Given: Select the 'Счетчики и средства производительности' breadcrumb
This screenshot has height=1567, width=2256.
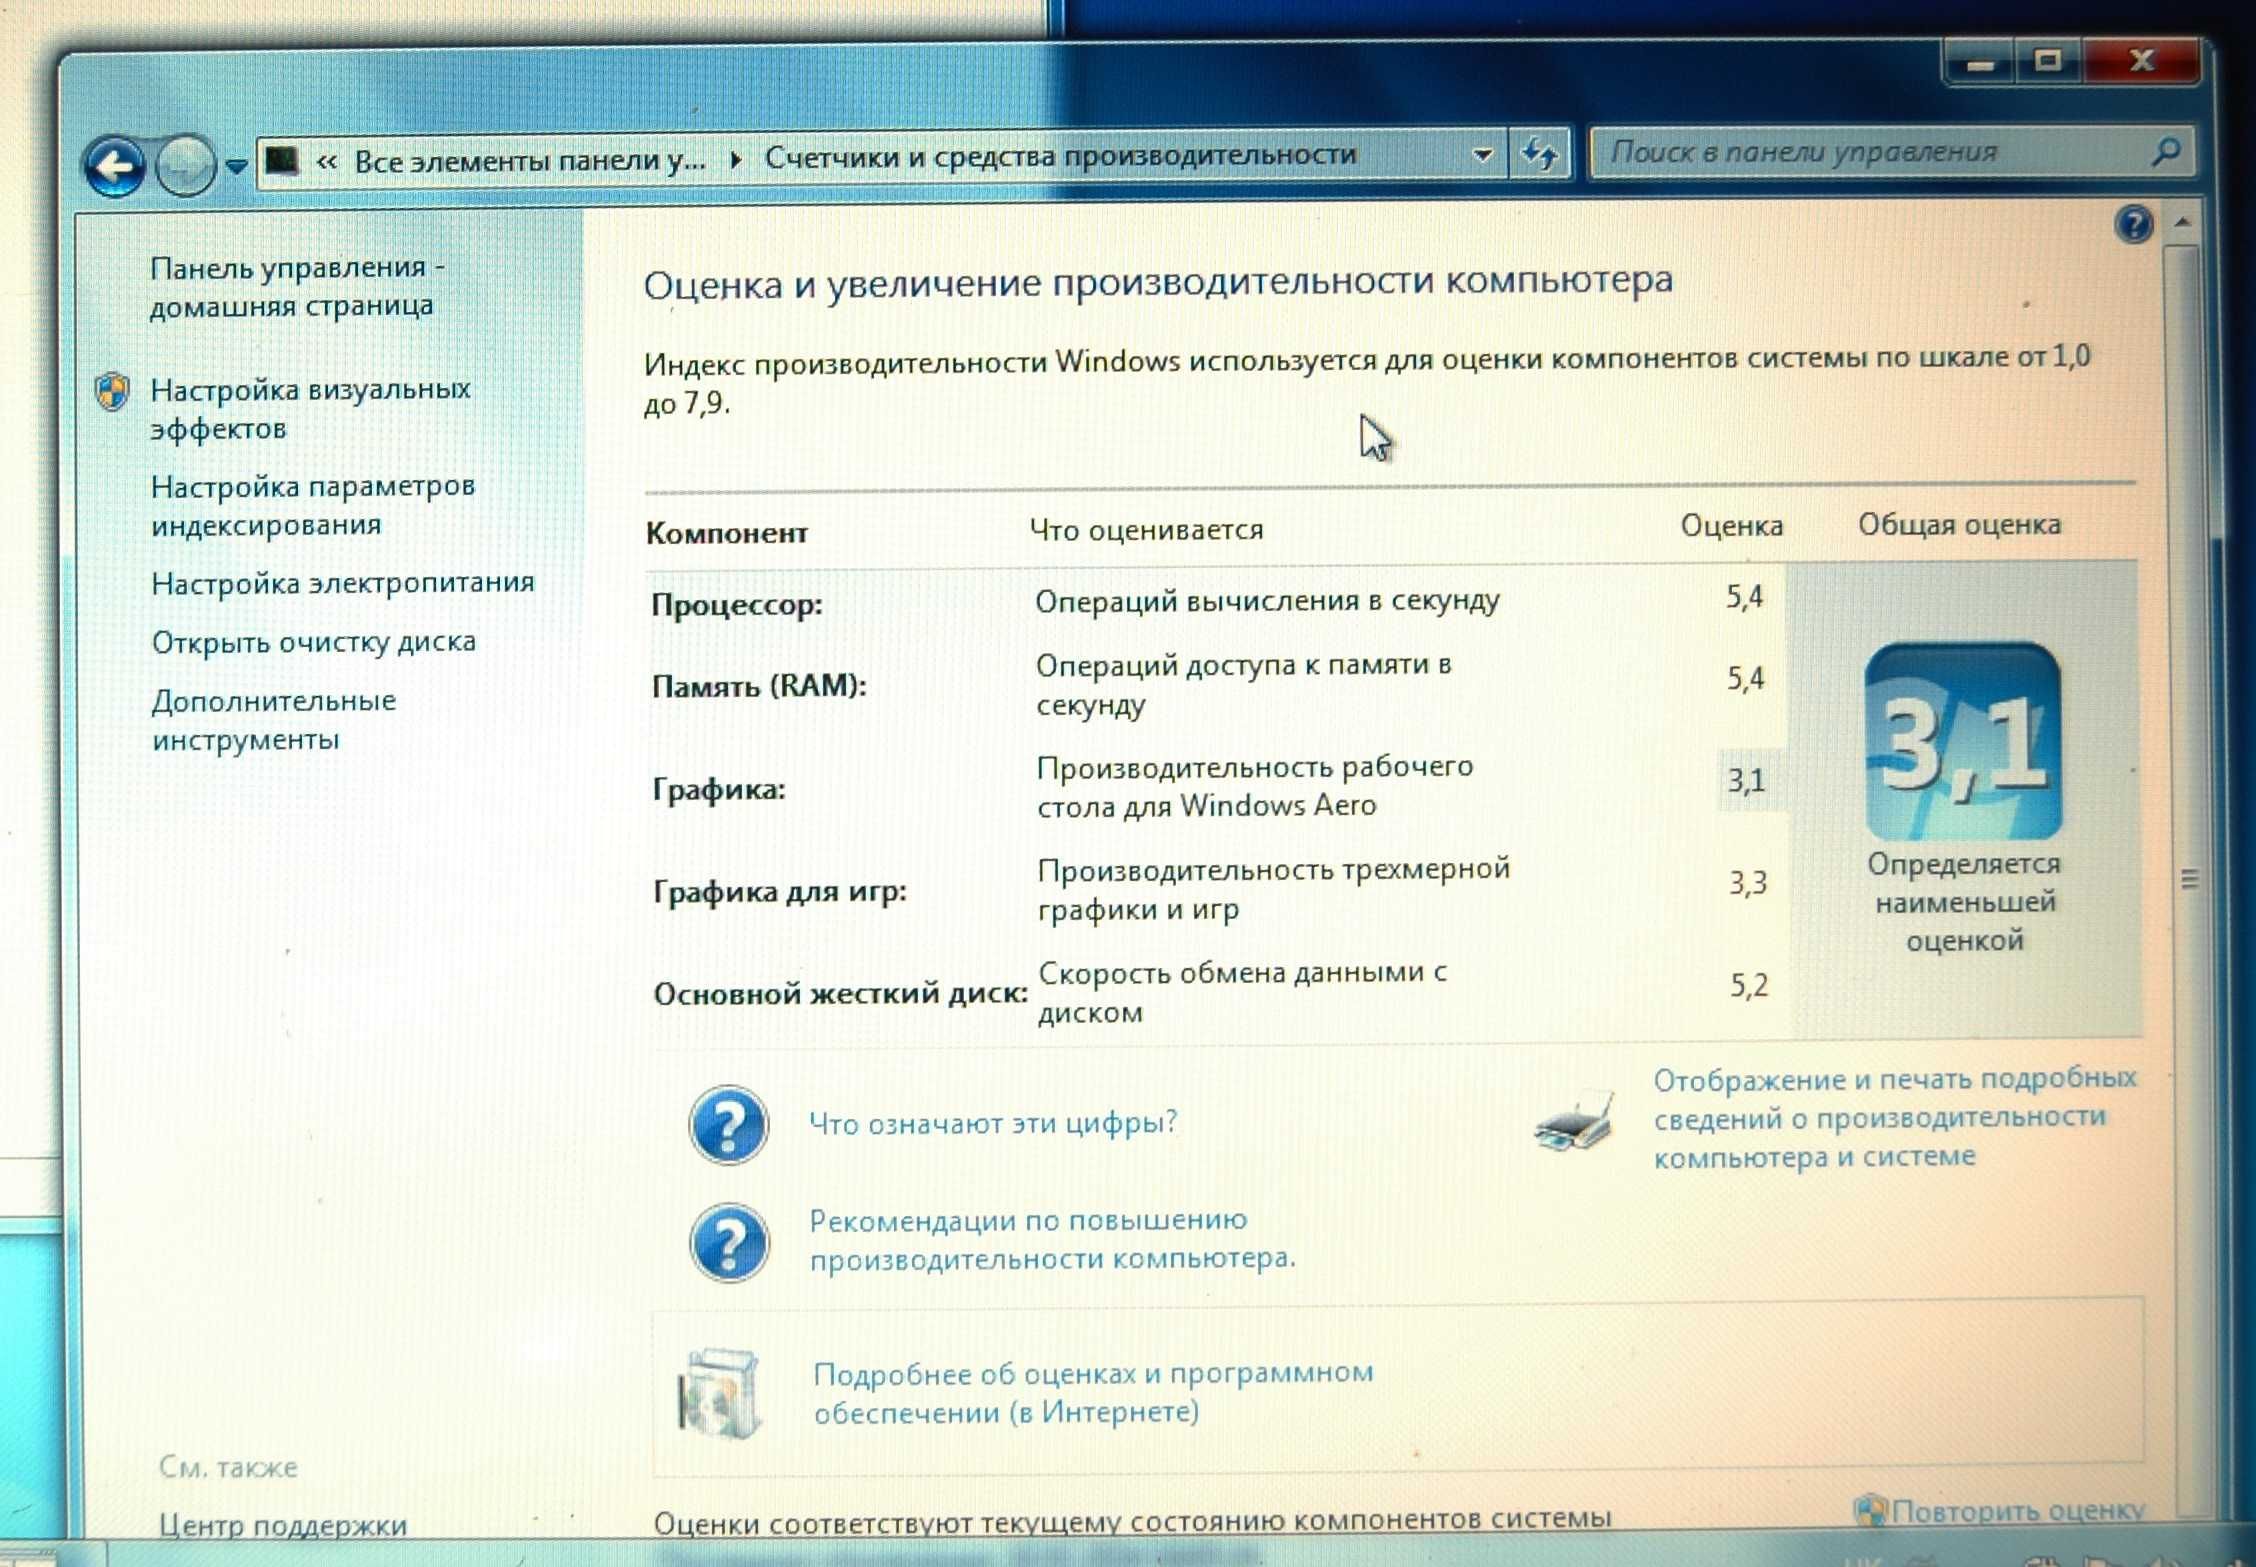Looking at the screenshot, I should [x=1060, y=156].
